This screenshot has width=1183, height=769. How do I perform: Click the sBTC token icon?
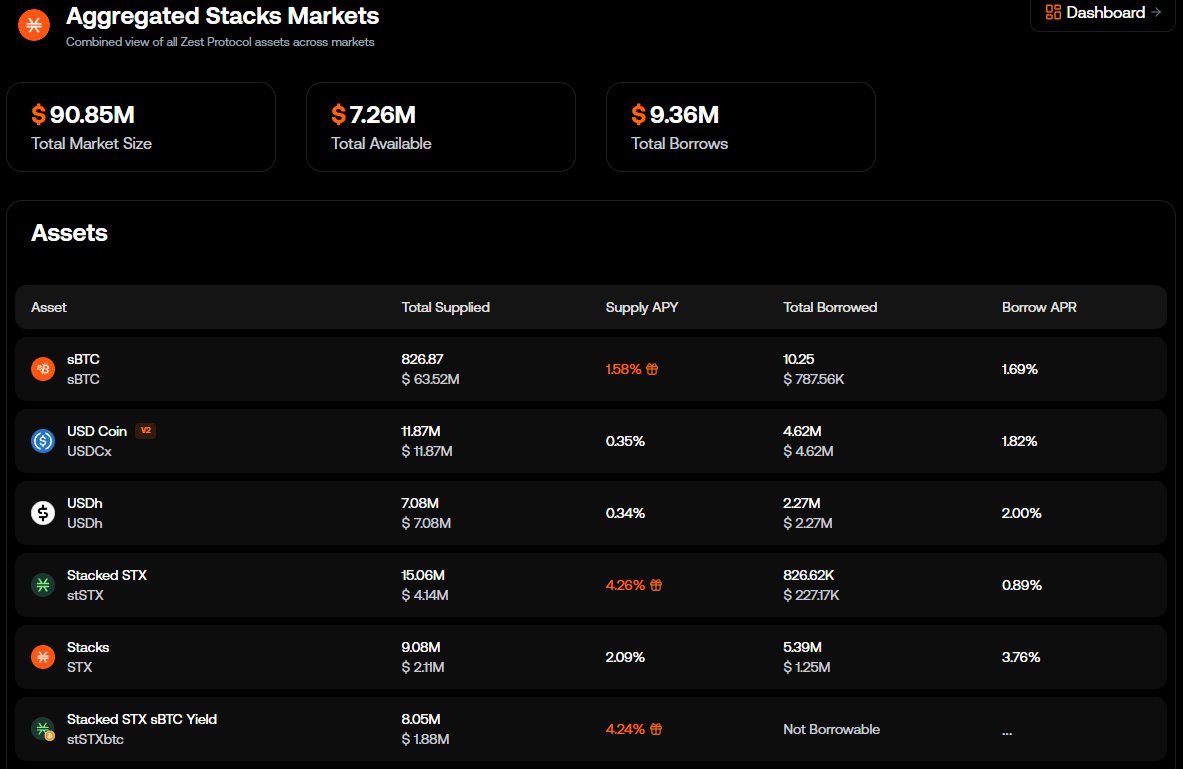click(x=43, y=369)
